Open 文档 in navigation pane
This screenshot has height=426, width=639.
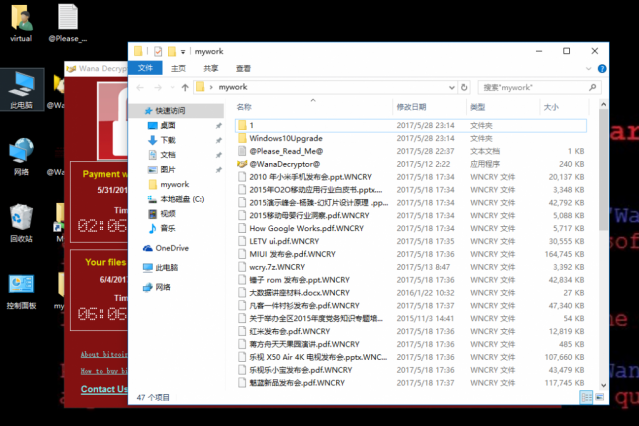point(167,155)
